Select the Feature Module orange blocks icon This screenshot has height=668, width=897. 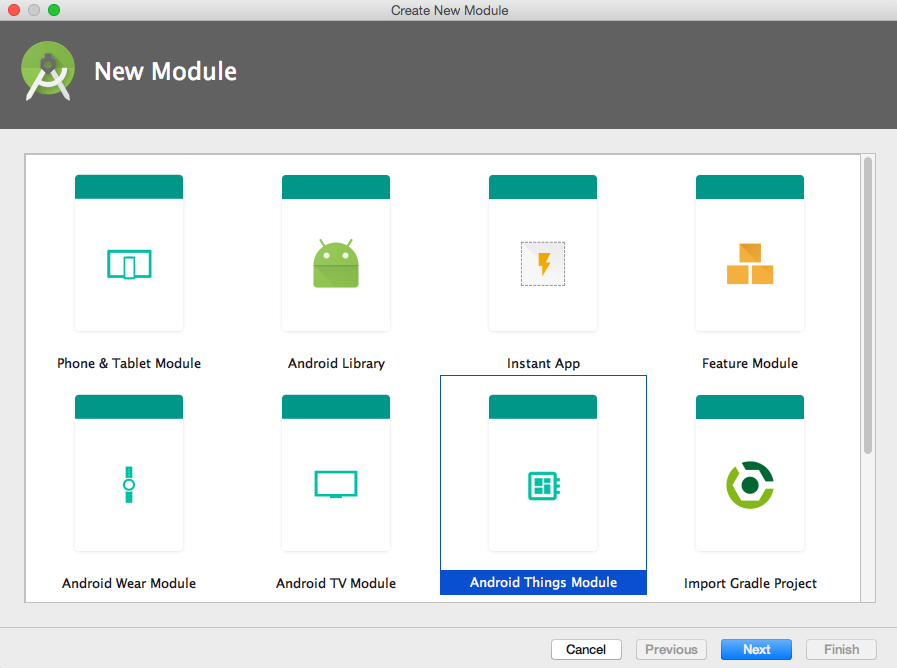(750, 264)
